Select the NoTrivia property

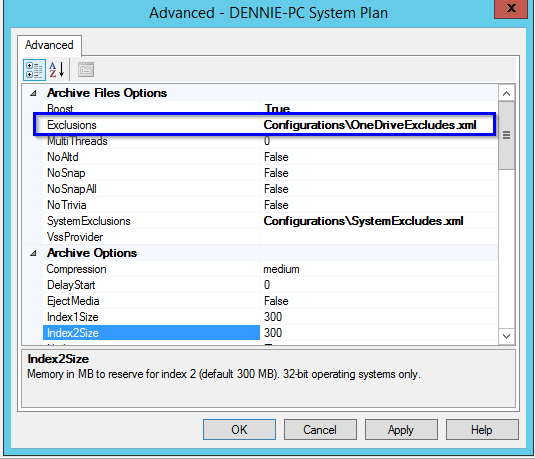click(x=67, y=205)
